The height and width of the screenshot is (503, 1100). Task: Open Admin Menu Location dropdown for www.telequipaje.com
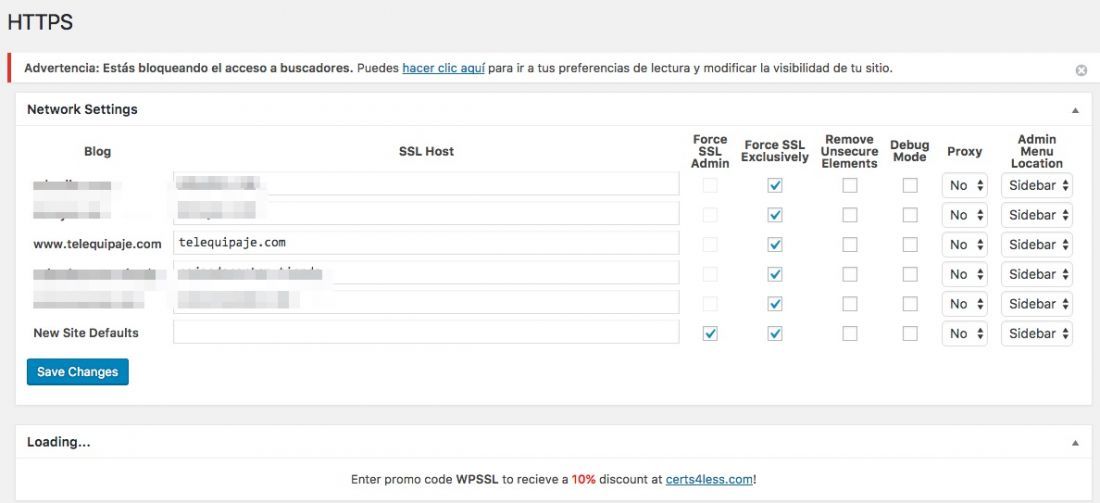point(1037,245)
